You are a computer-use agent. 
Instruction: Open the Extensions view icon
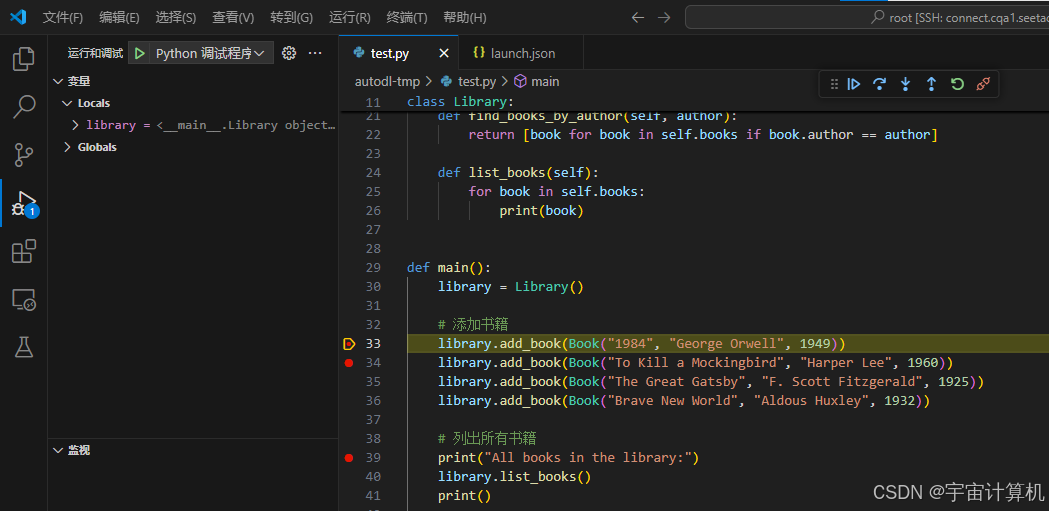(23, 251)
